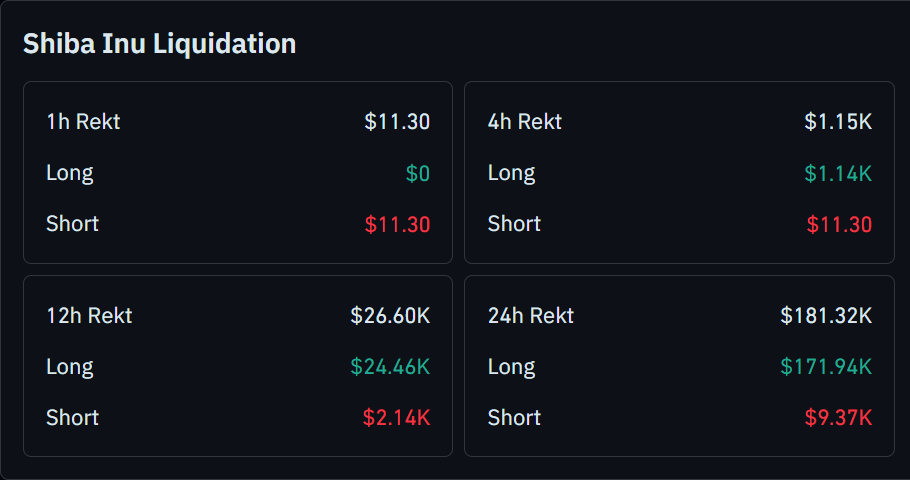Click the red $2.14K Short value
The height and width of the screenshot is (480, 910).
(x=397, y=418)
